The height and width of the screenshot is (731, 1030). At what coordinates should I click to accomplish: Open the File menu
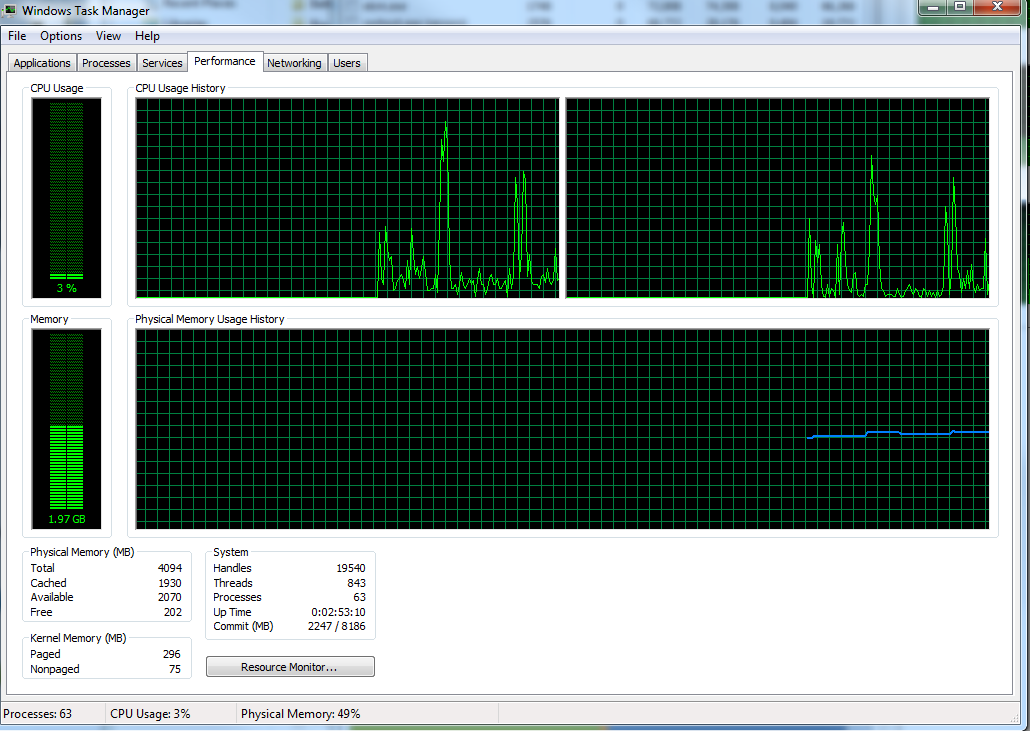point(17,36)
